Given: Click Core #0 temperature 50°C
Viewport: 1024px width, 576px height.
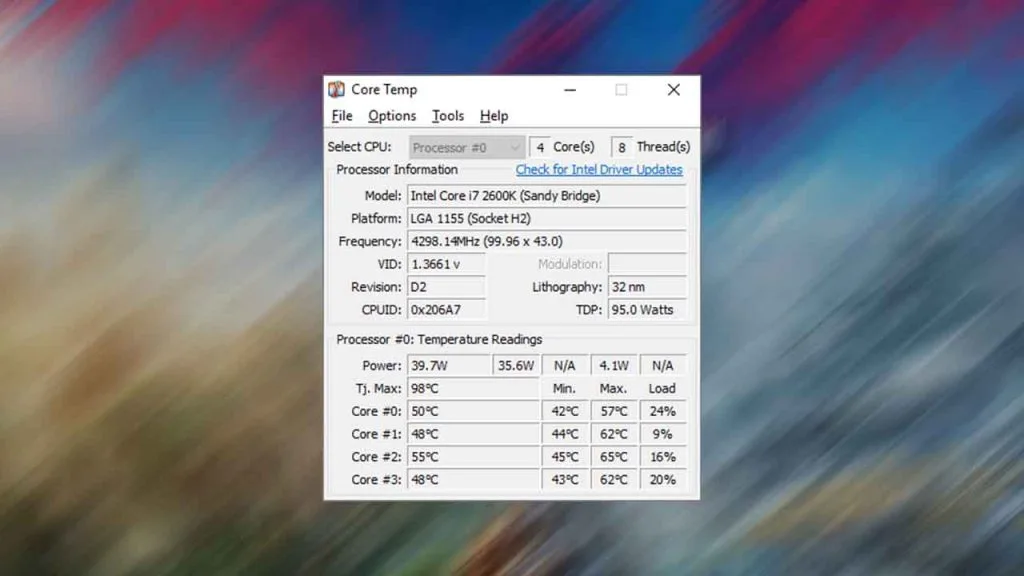Looking at the screenshot, I should tap(473, 411).
